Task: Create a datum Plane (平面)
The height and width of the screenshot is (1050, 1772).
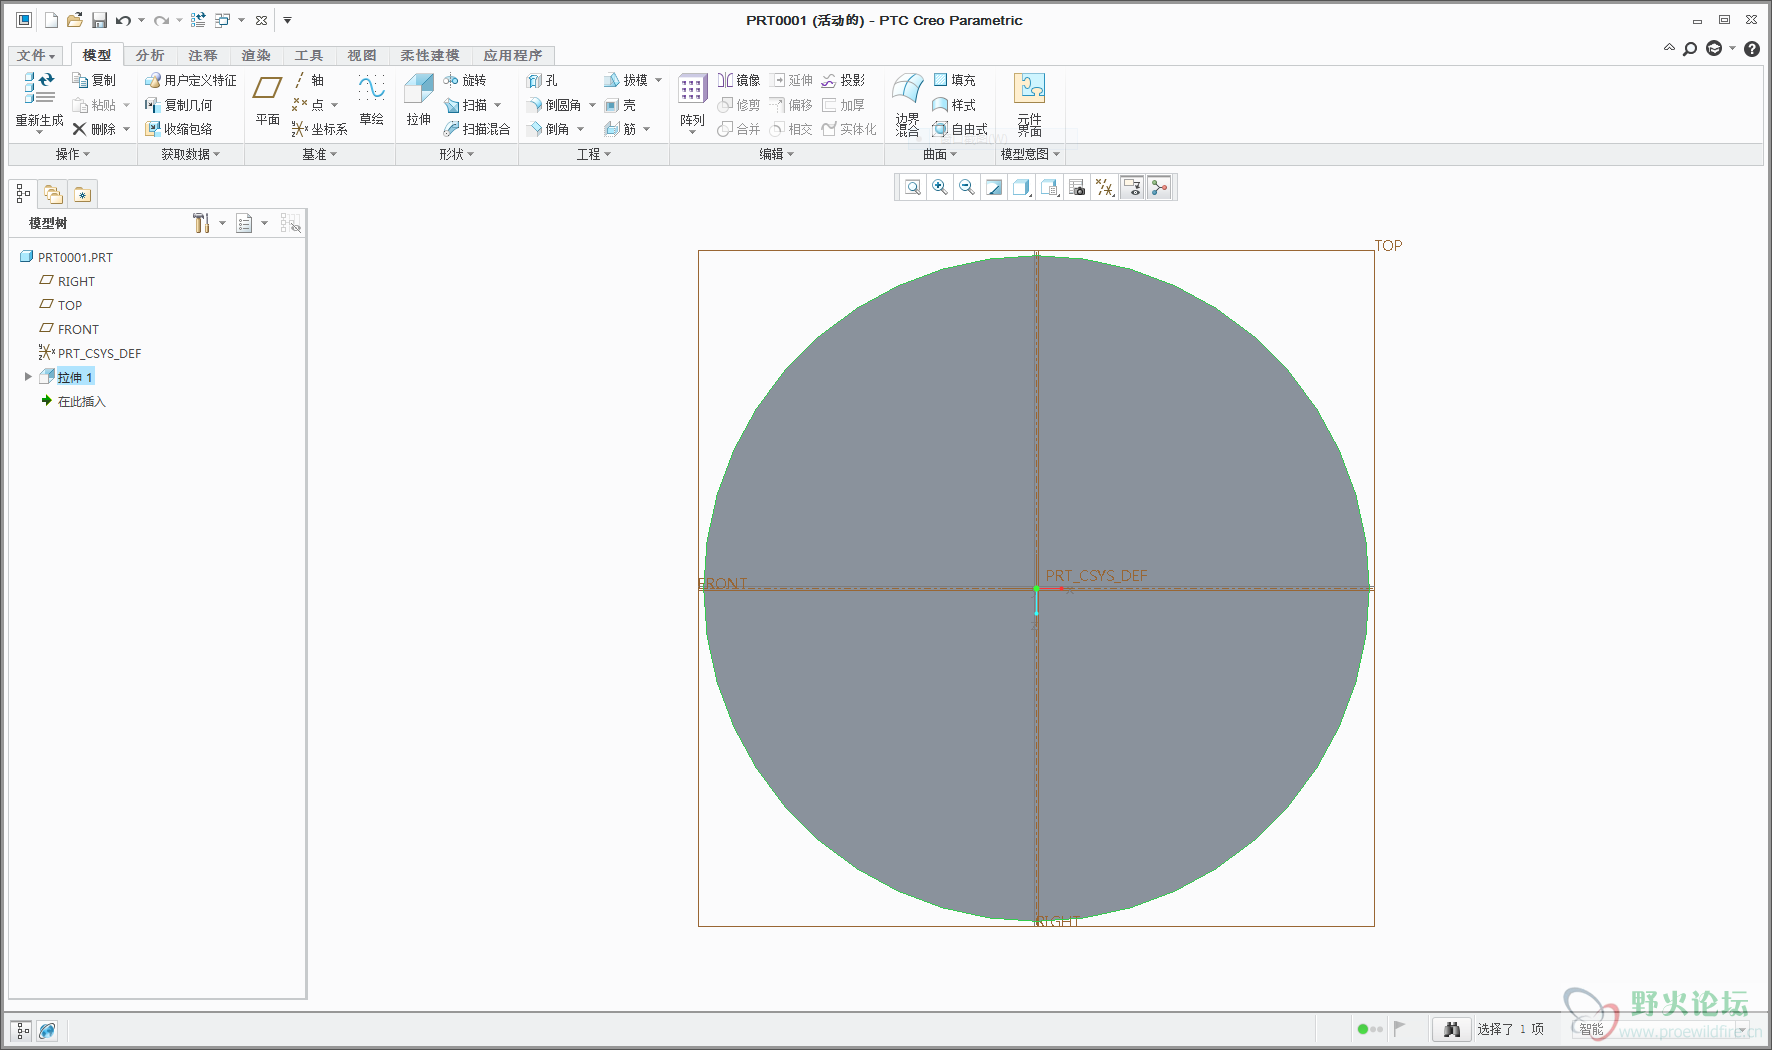Action: click(x=267, y=100)
